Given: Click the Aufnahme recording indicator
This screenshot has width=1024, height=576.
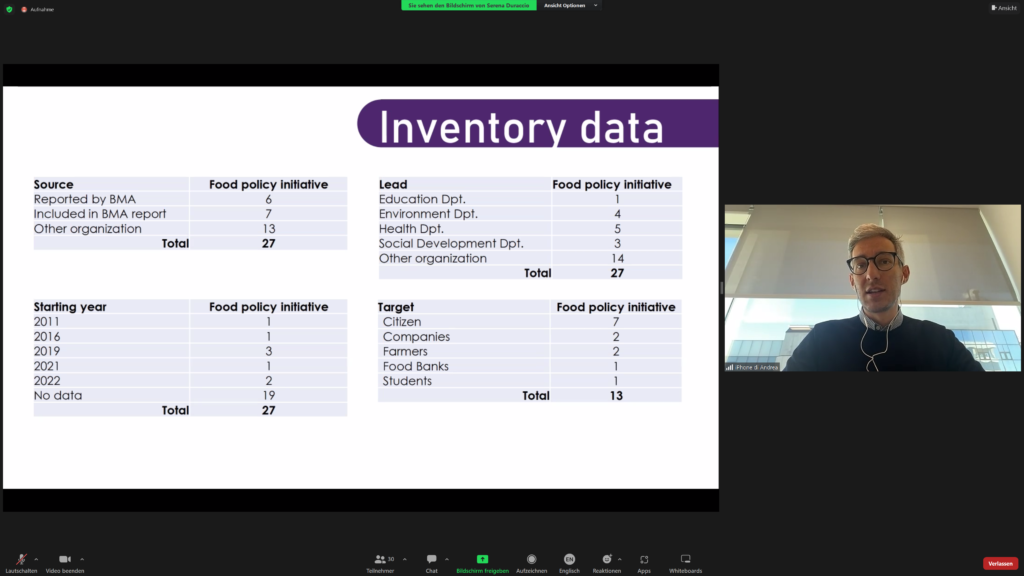Looking at the screenshot, I should point(38,9).
